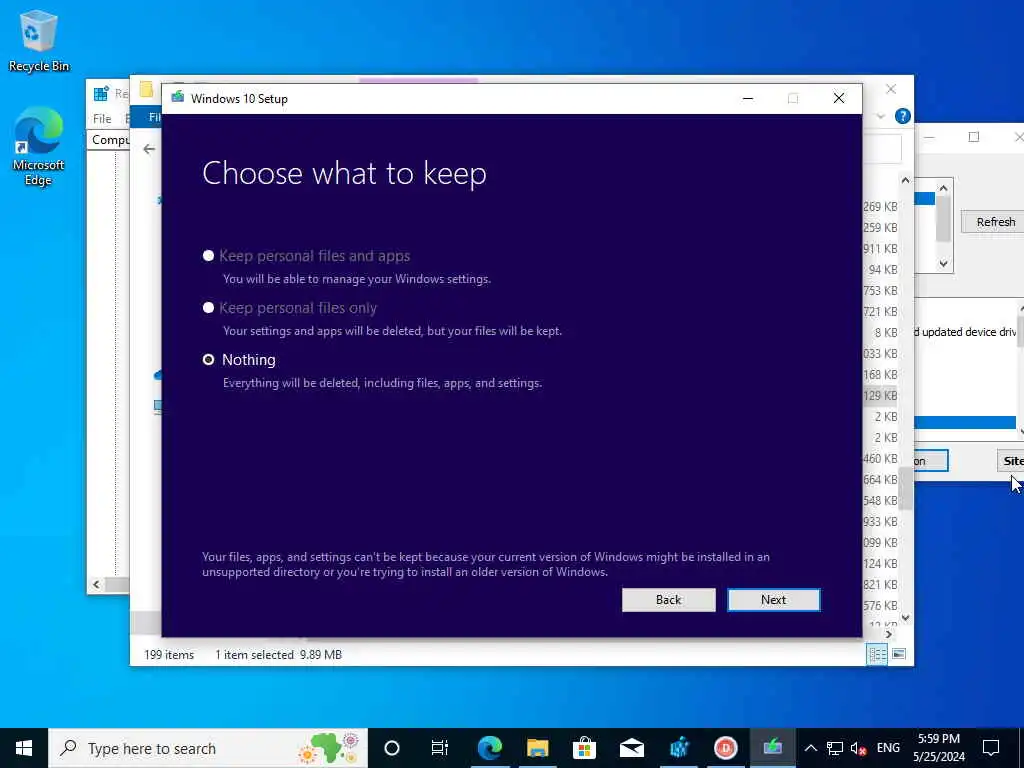
Task: Click the File Explorer search box
Action: coord(882,149)
